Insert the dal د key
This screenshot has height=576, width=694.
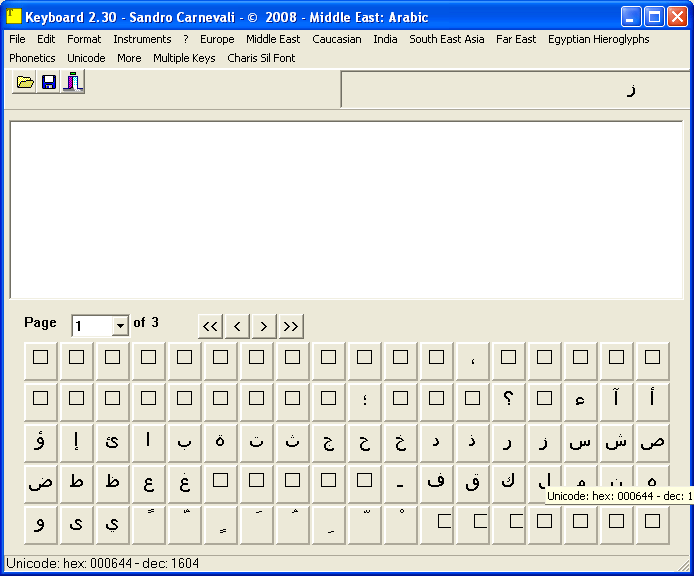click(436, 443)
